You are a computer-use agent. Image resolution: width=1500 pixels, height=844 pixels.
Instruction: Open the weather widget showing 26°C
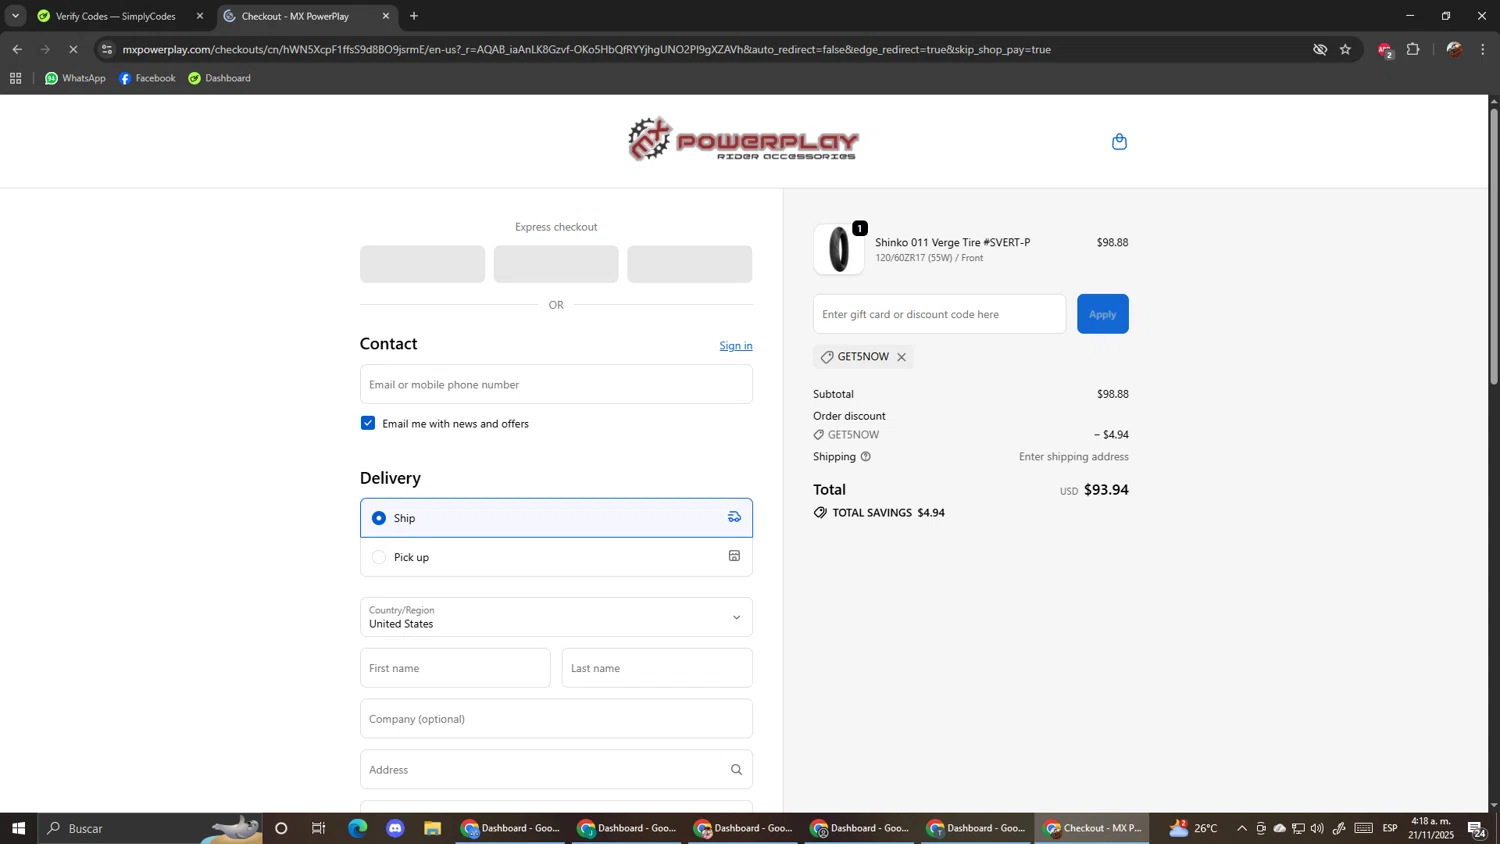(x=1193, y=828)
